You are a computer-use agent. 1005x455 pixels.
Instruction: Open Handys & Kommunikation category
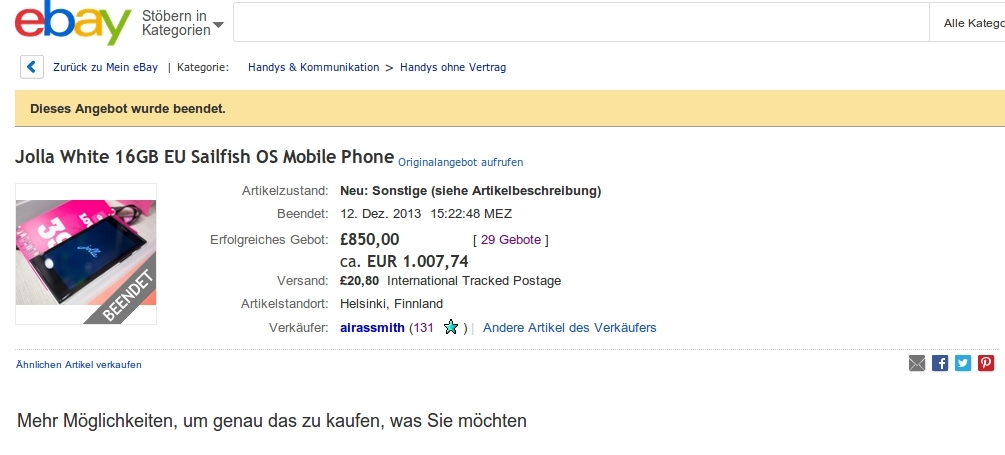click(x=313, y=67)
